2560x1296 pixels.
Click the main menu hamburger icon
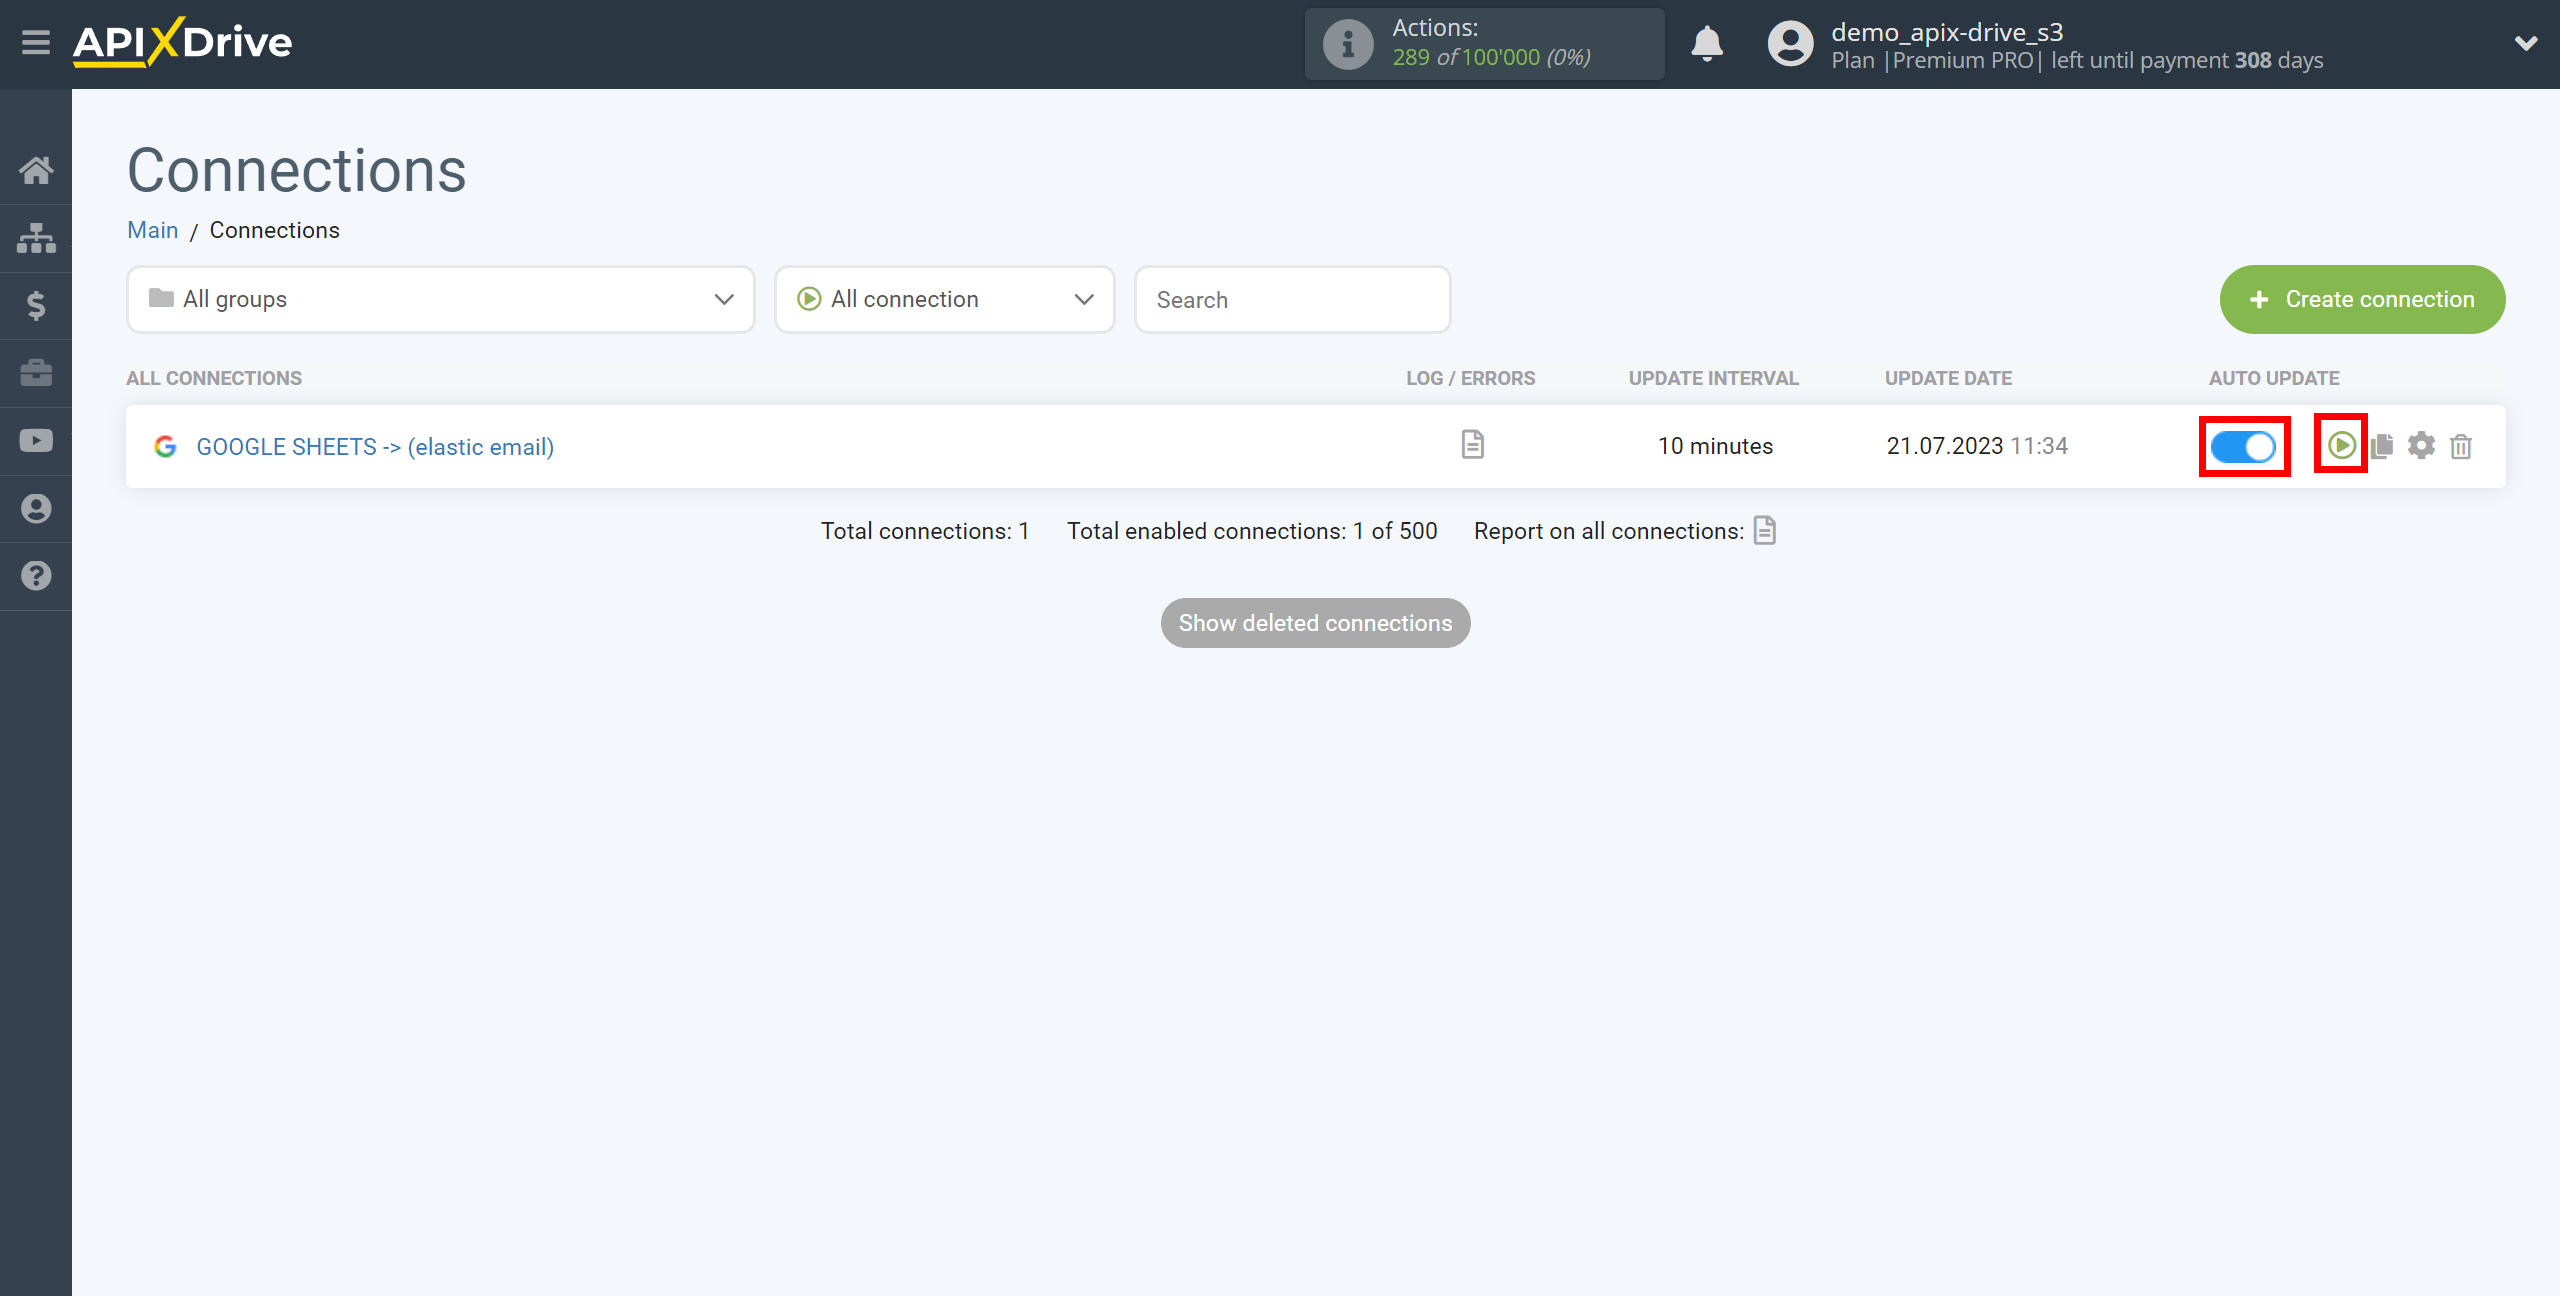35,43
